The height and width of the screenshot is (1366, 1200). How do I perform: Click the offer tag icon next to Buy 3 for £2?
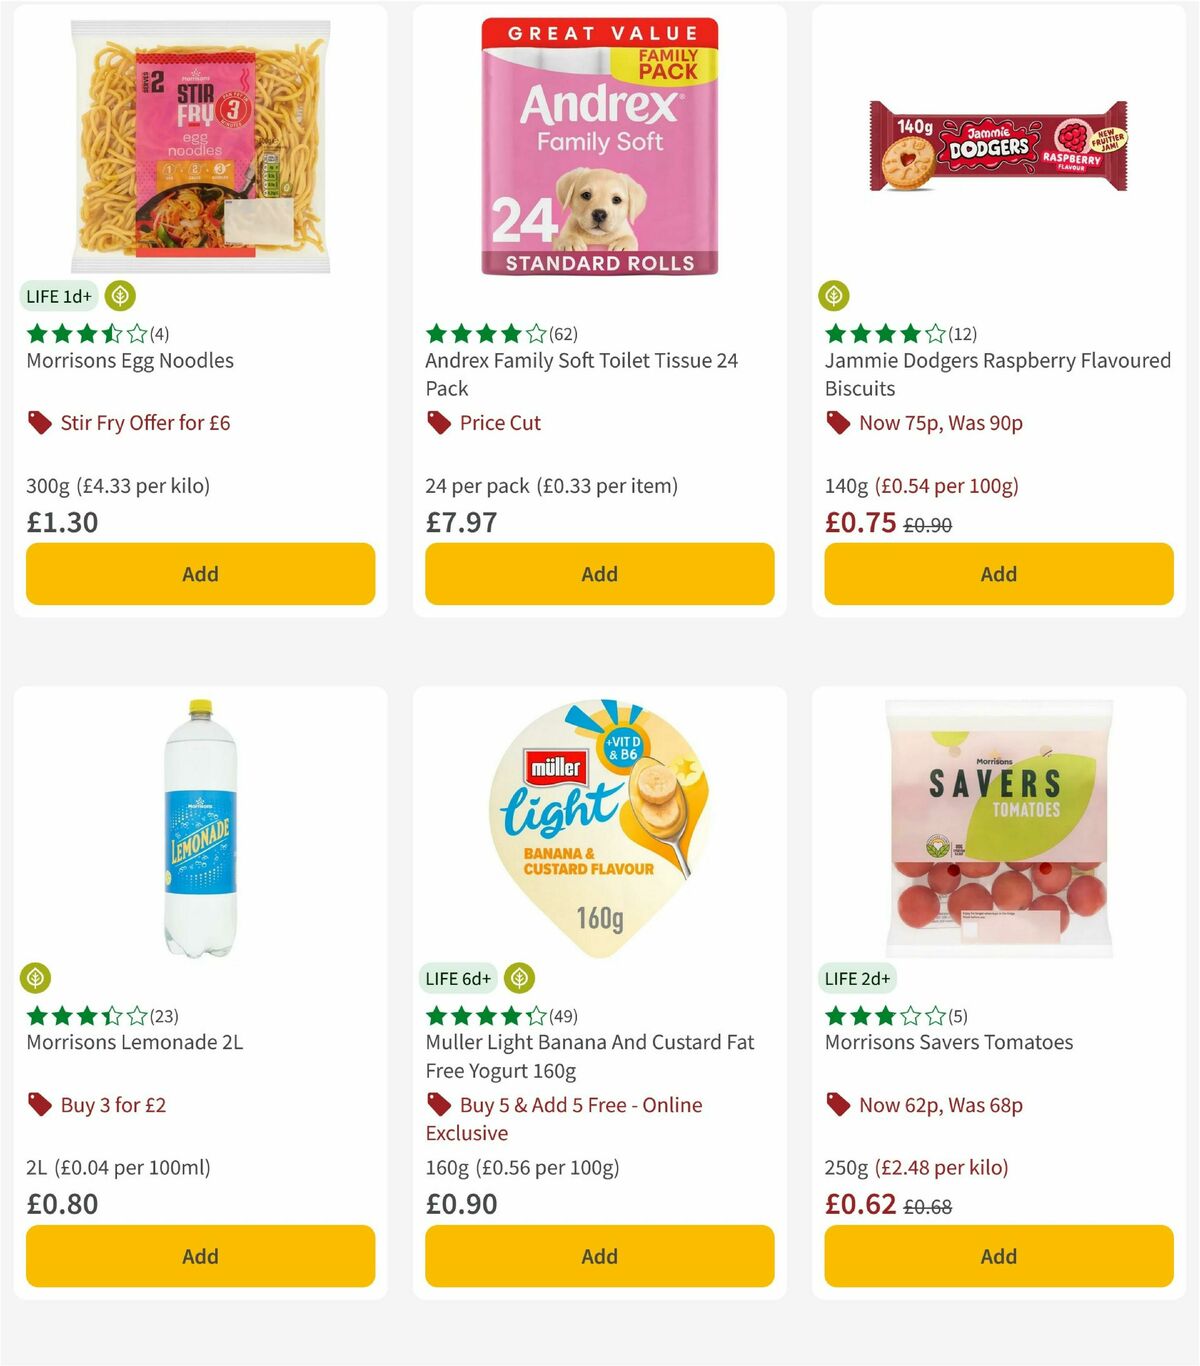(x=38, y=1104)
